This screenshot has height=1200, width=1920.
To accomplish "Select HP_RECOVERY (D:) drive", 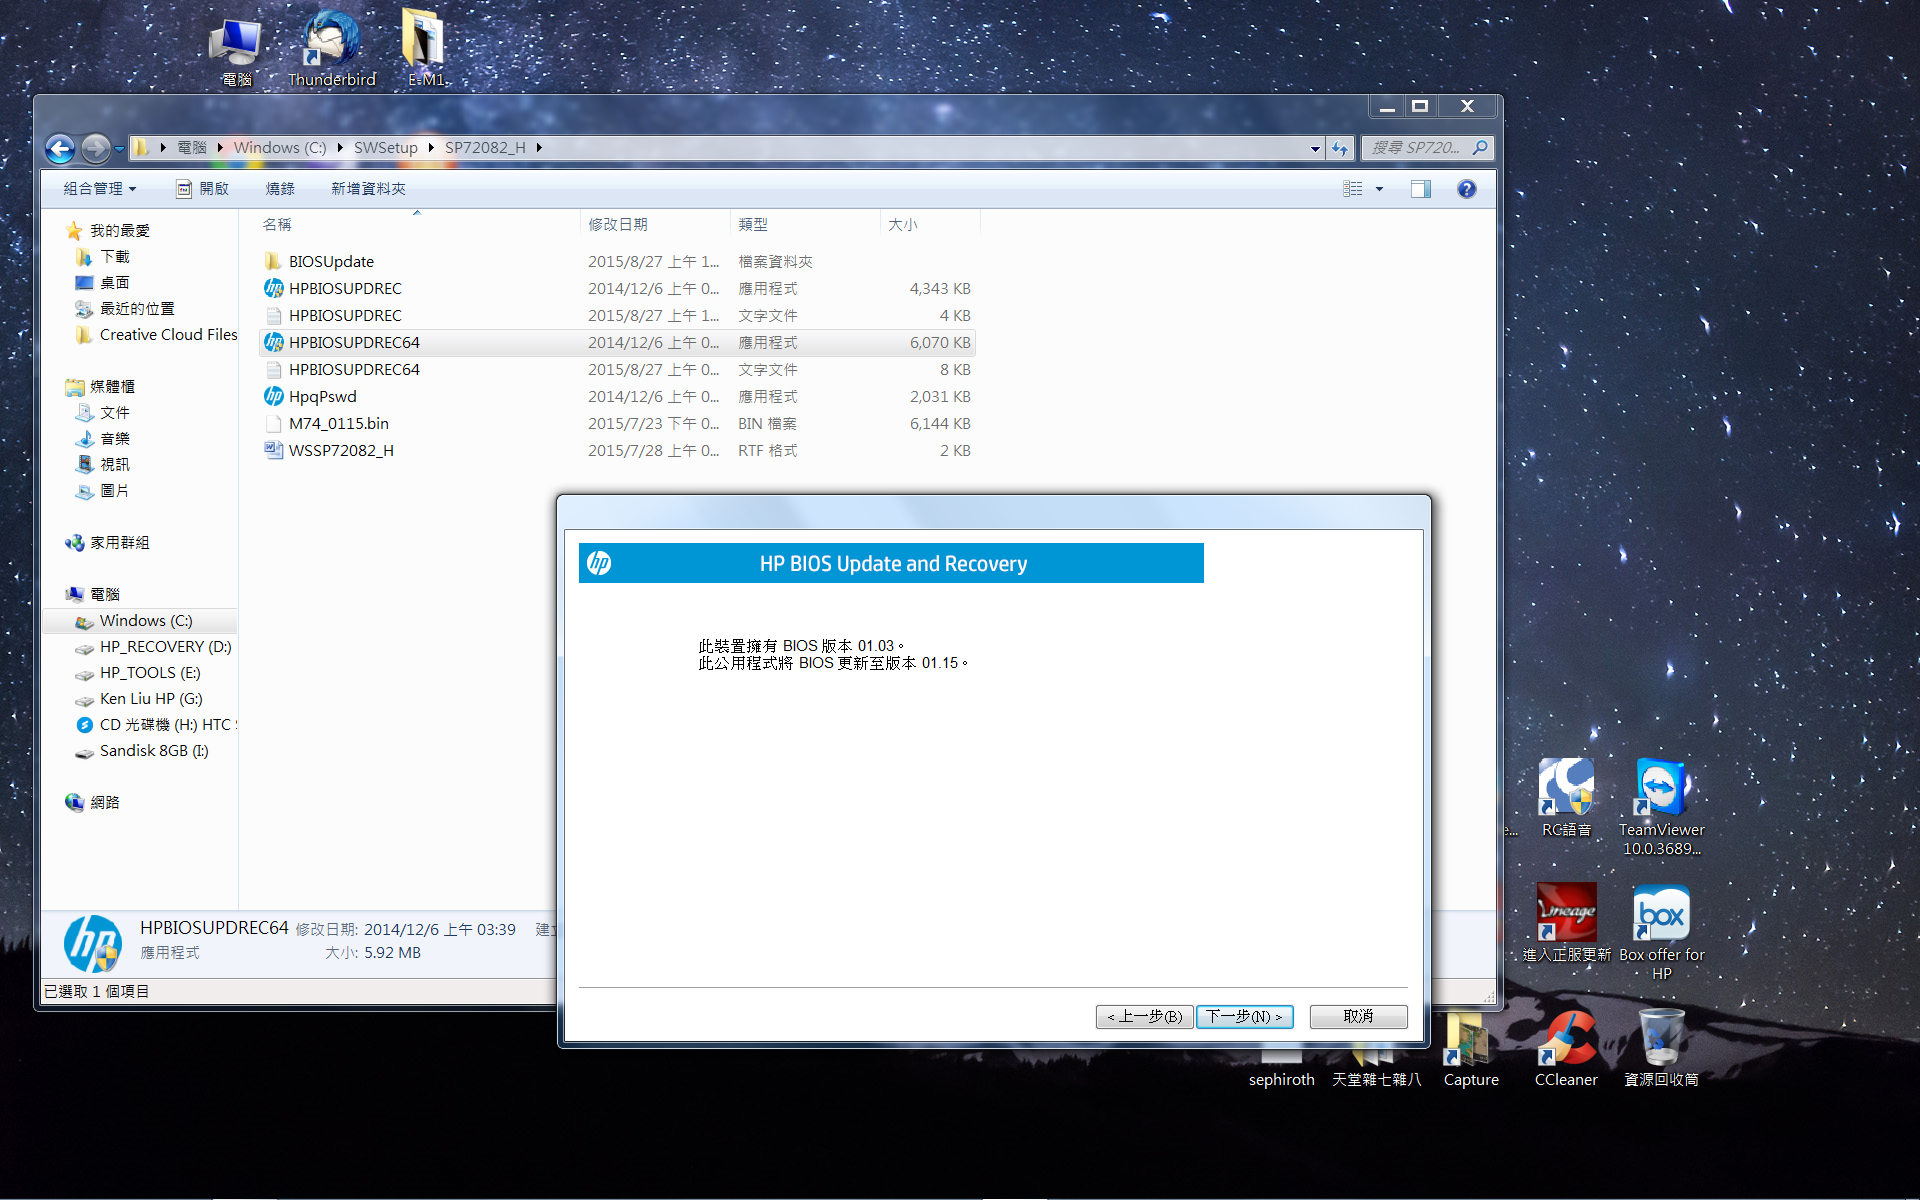I will (166, 647).
